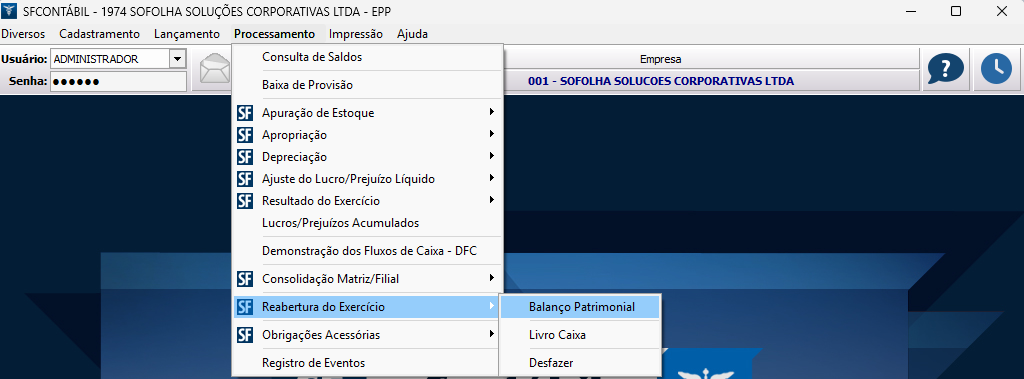The height and width of the screenshot is (379, 1024).
Task: Click SF icon next to Depreciação
Action: click(245, 157)
